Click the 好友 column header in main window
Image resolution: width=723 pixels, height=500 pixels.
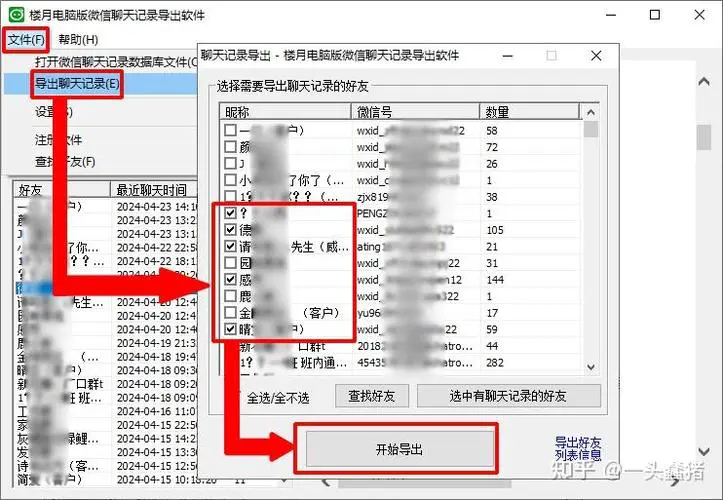62,190
